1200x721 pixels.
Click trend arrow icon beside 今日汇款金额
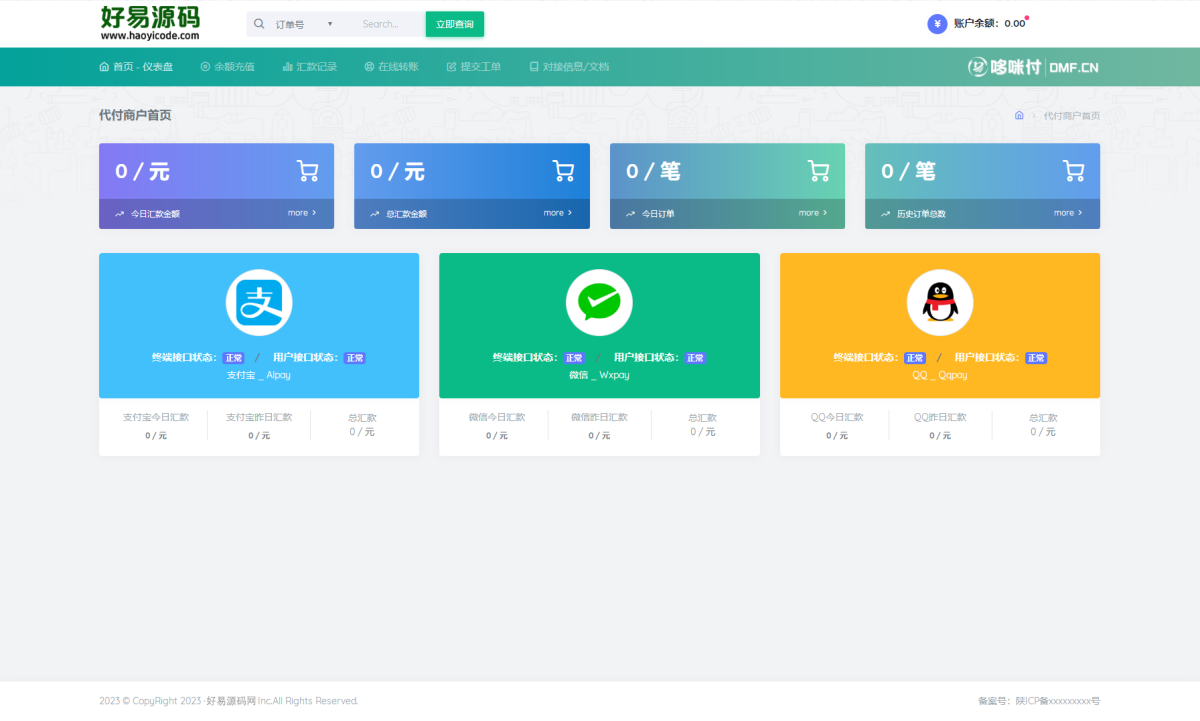point(119,214)
